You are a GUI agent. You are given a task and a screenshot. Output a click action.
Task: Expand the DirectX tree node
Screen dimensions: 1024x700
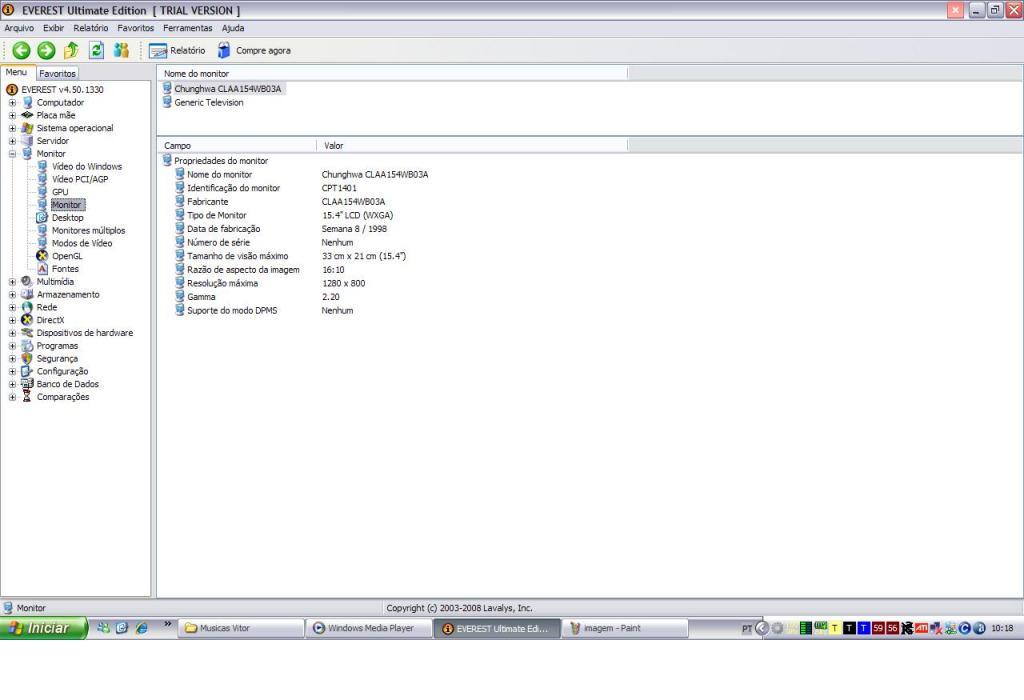tap(12, 321)
